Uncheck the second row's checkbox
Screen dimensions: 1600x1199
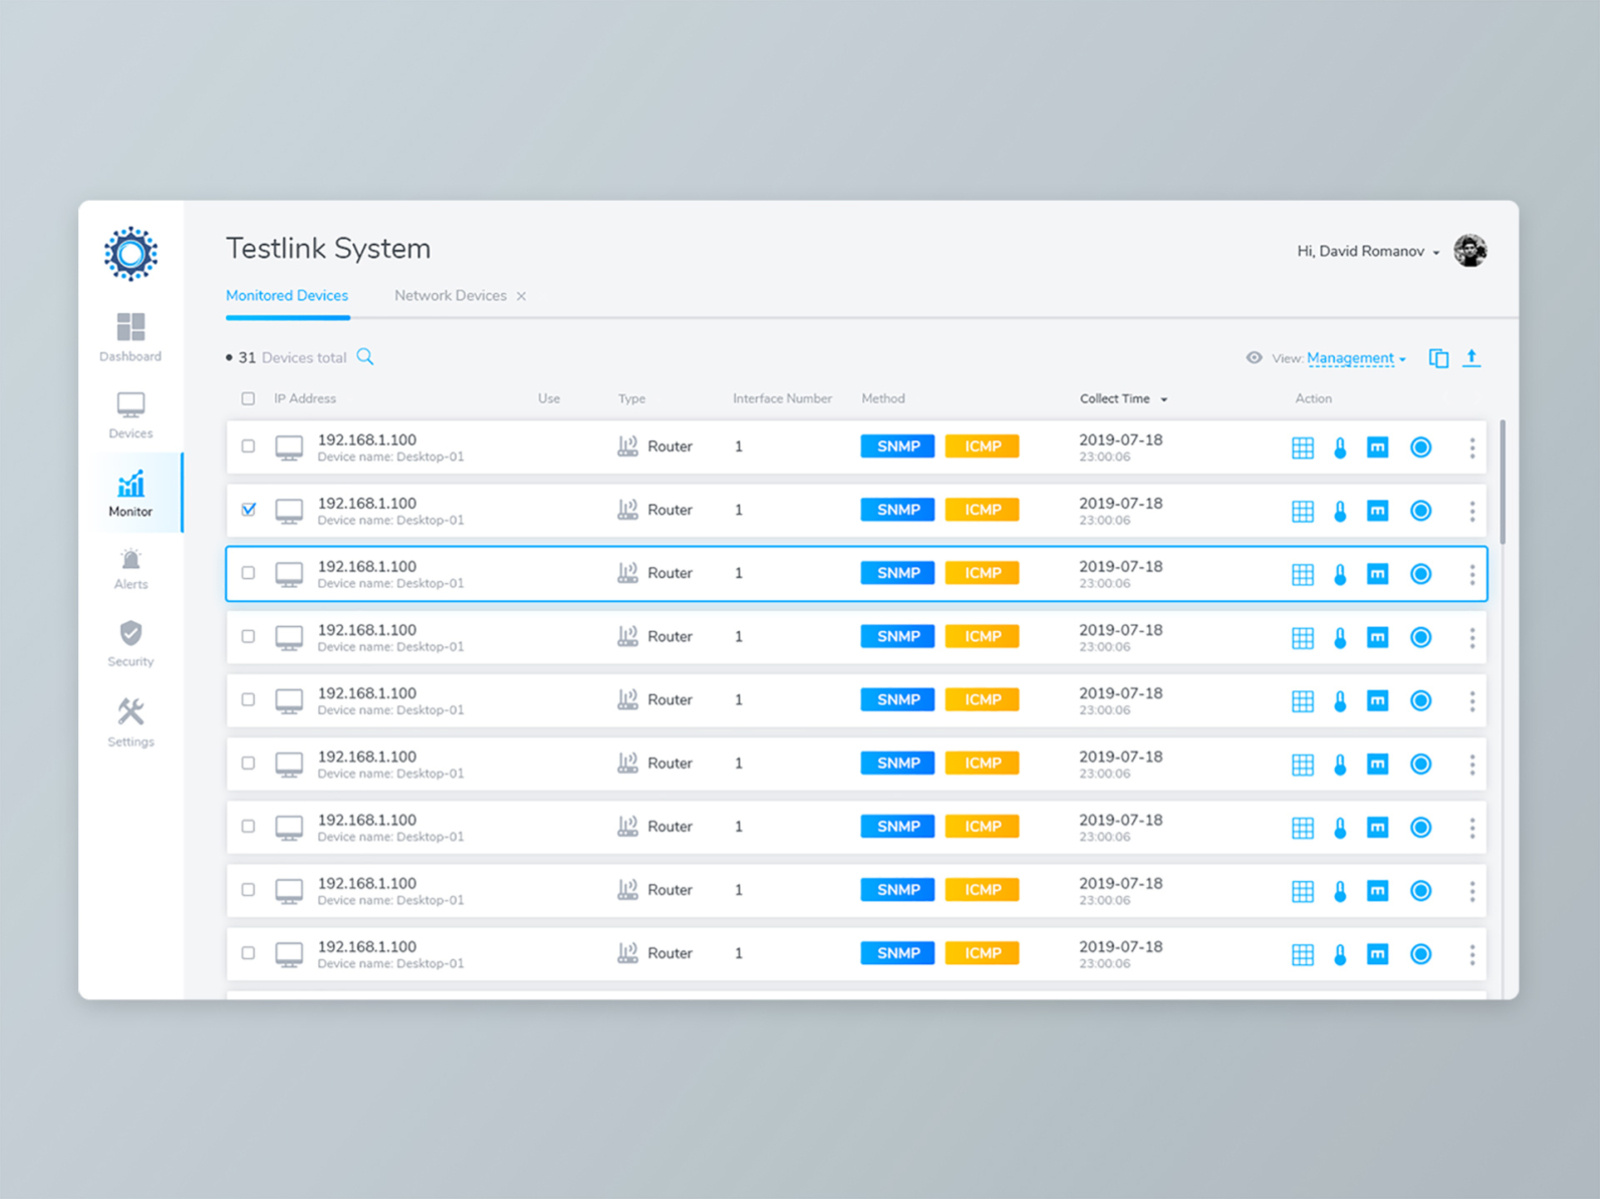coord(248,509)
